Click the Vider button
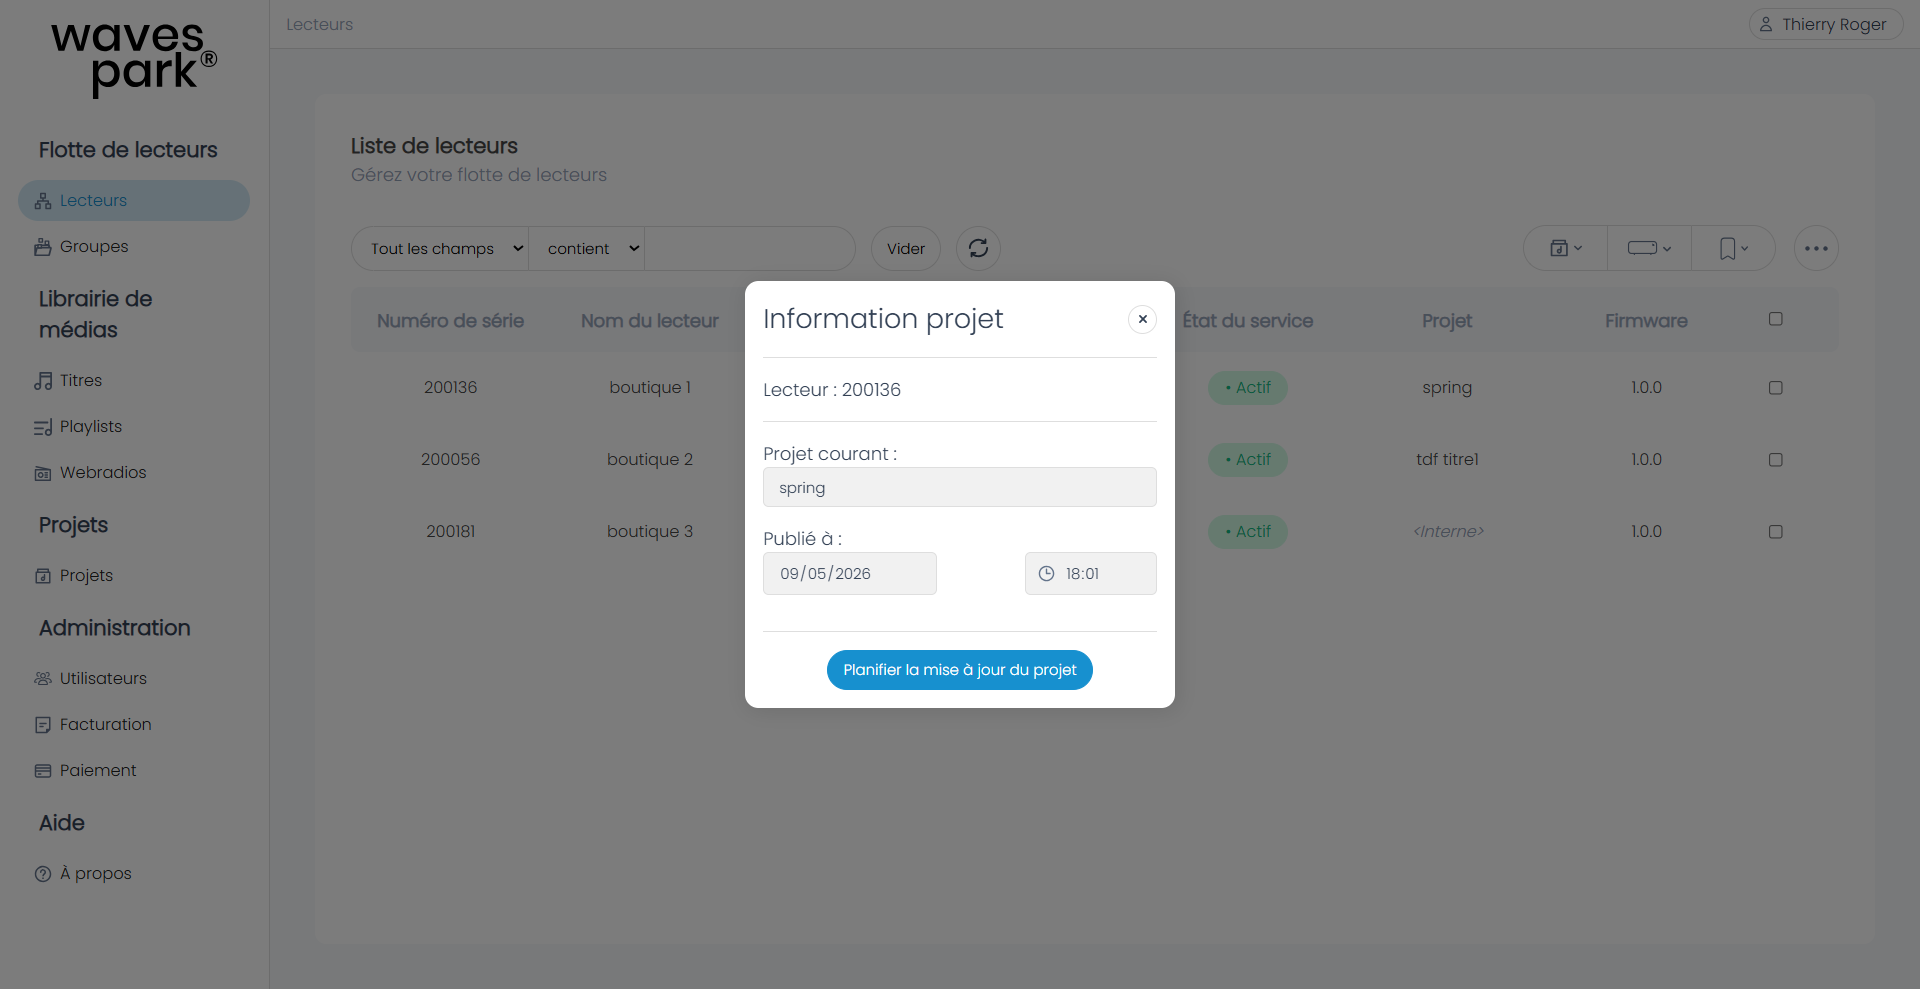The height and width of the screenshot is (989, 1920). (906, 248)
